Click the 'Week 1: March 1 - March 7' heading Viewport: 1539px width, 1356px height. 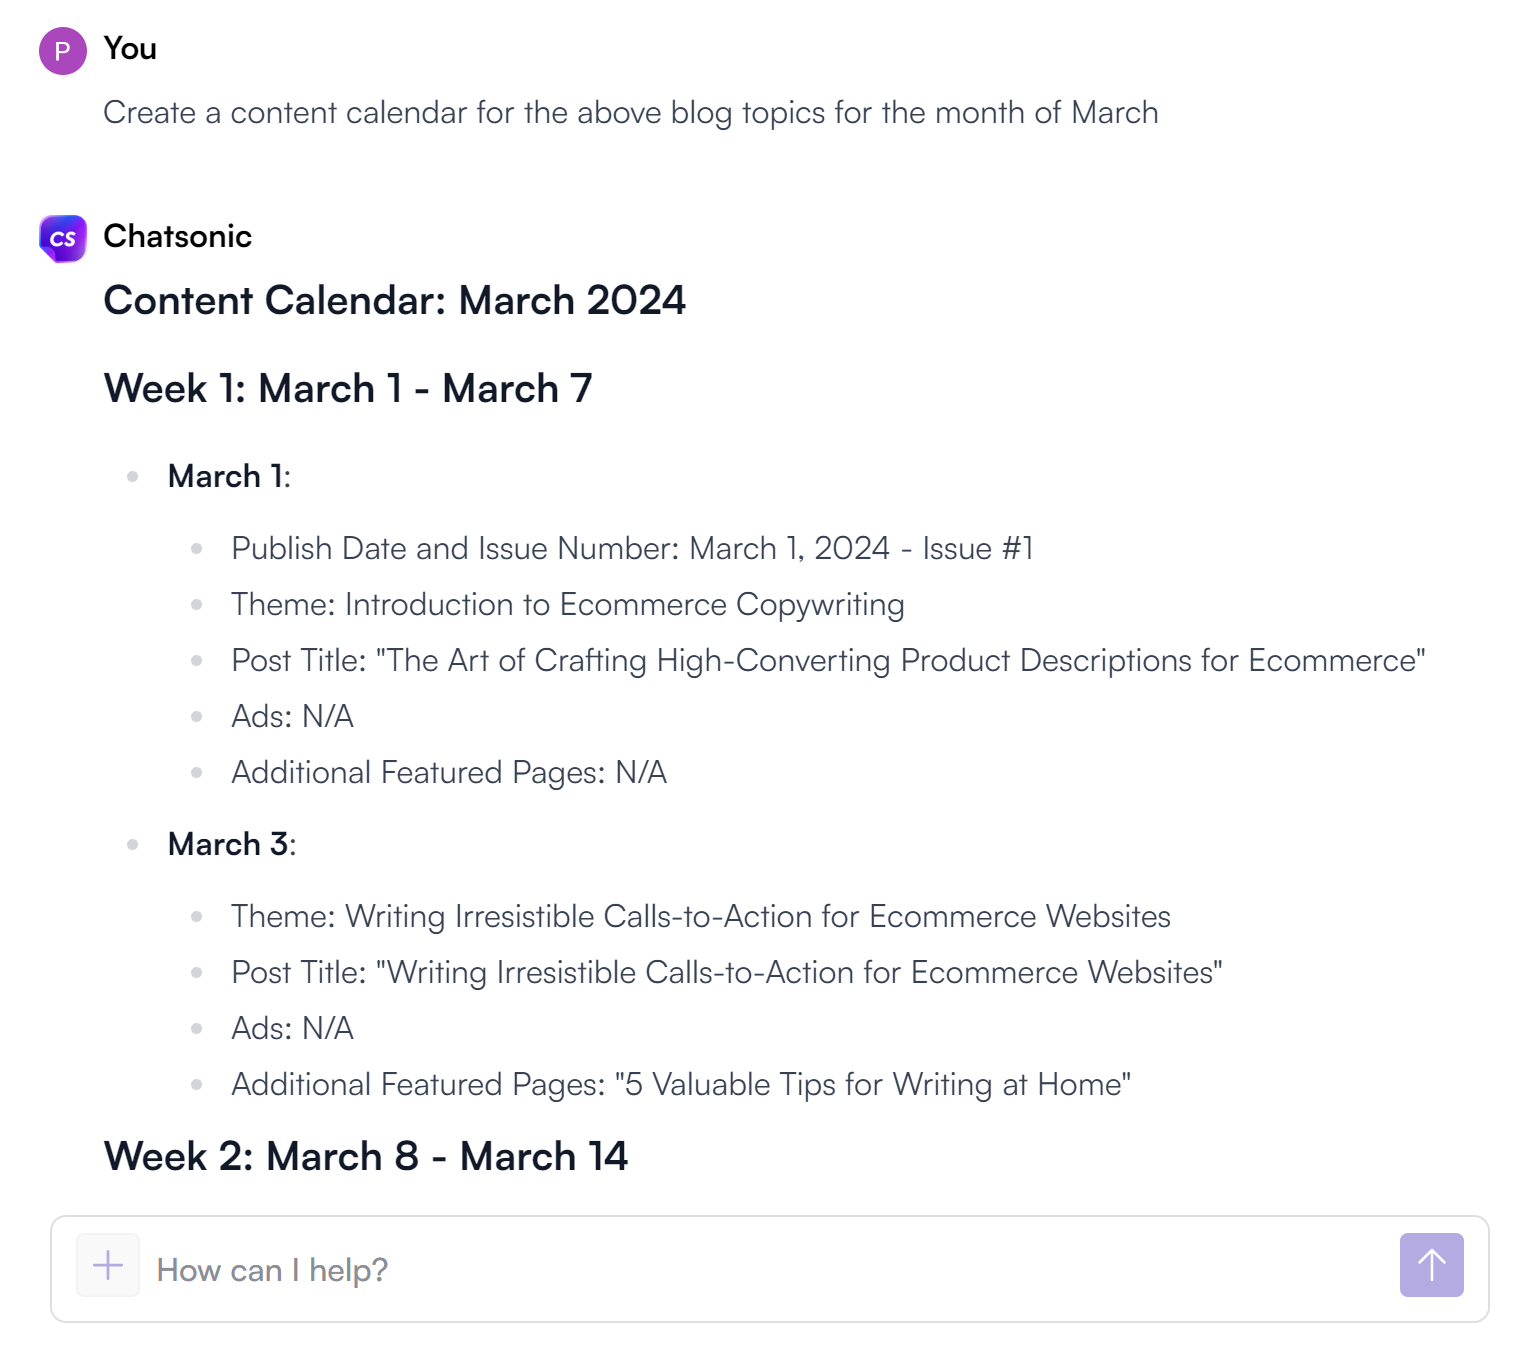coord(348,389)
